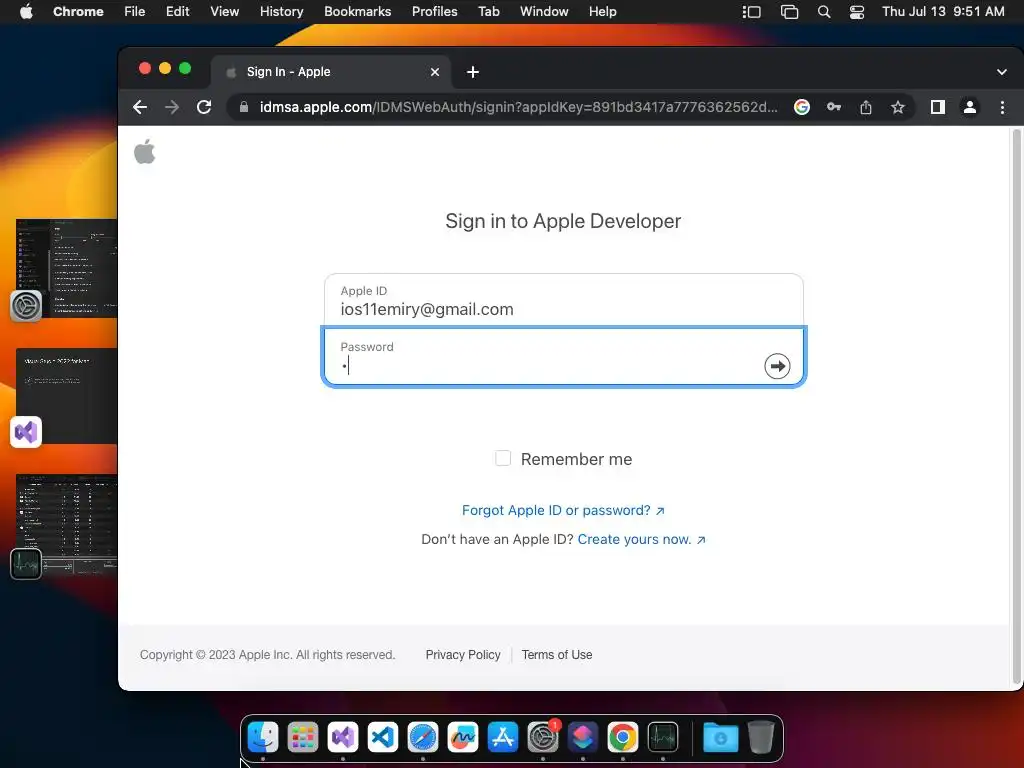This screenshot has height=768, width=1024.
Task: Open the Tab menu
Action: point(488,12)
